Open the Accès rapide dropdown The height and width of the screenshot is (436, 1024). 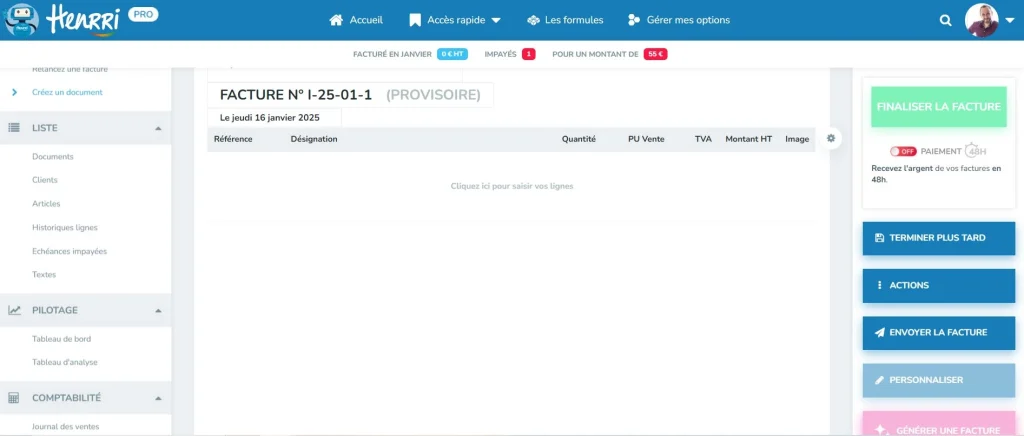pyautogui.click(x=455, y=20)
